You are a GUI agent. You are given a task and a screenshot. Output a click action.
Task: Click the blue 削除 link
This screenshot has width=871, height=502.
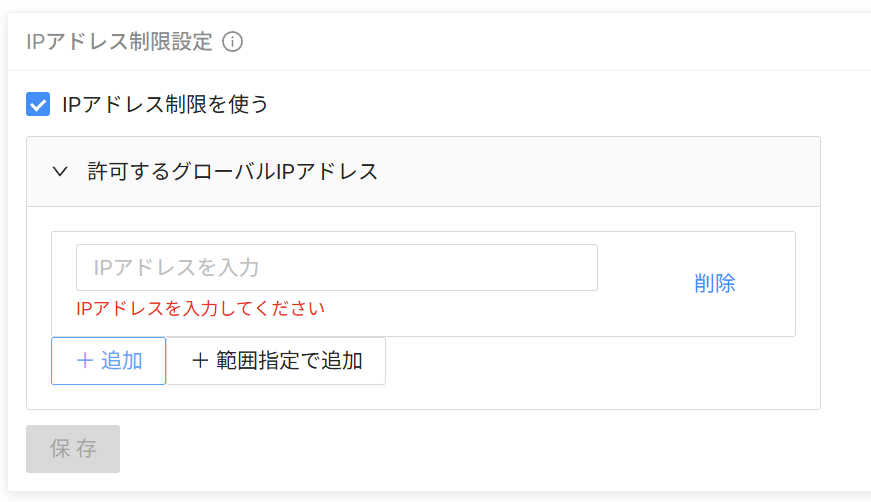click(714, 283)
